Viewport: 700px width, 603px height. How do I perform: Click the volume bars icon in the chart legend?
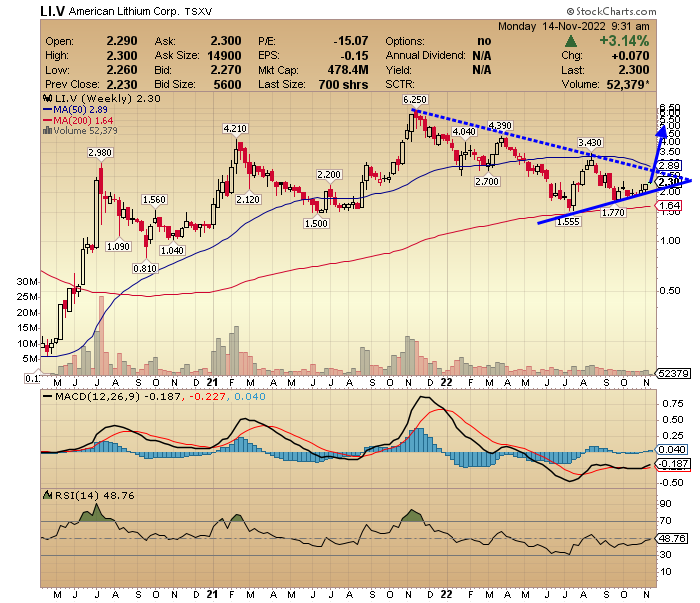click(47, 131)
